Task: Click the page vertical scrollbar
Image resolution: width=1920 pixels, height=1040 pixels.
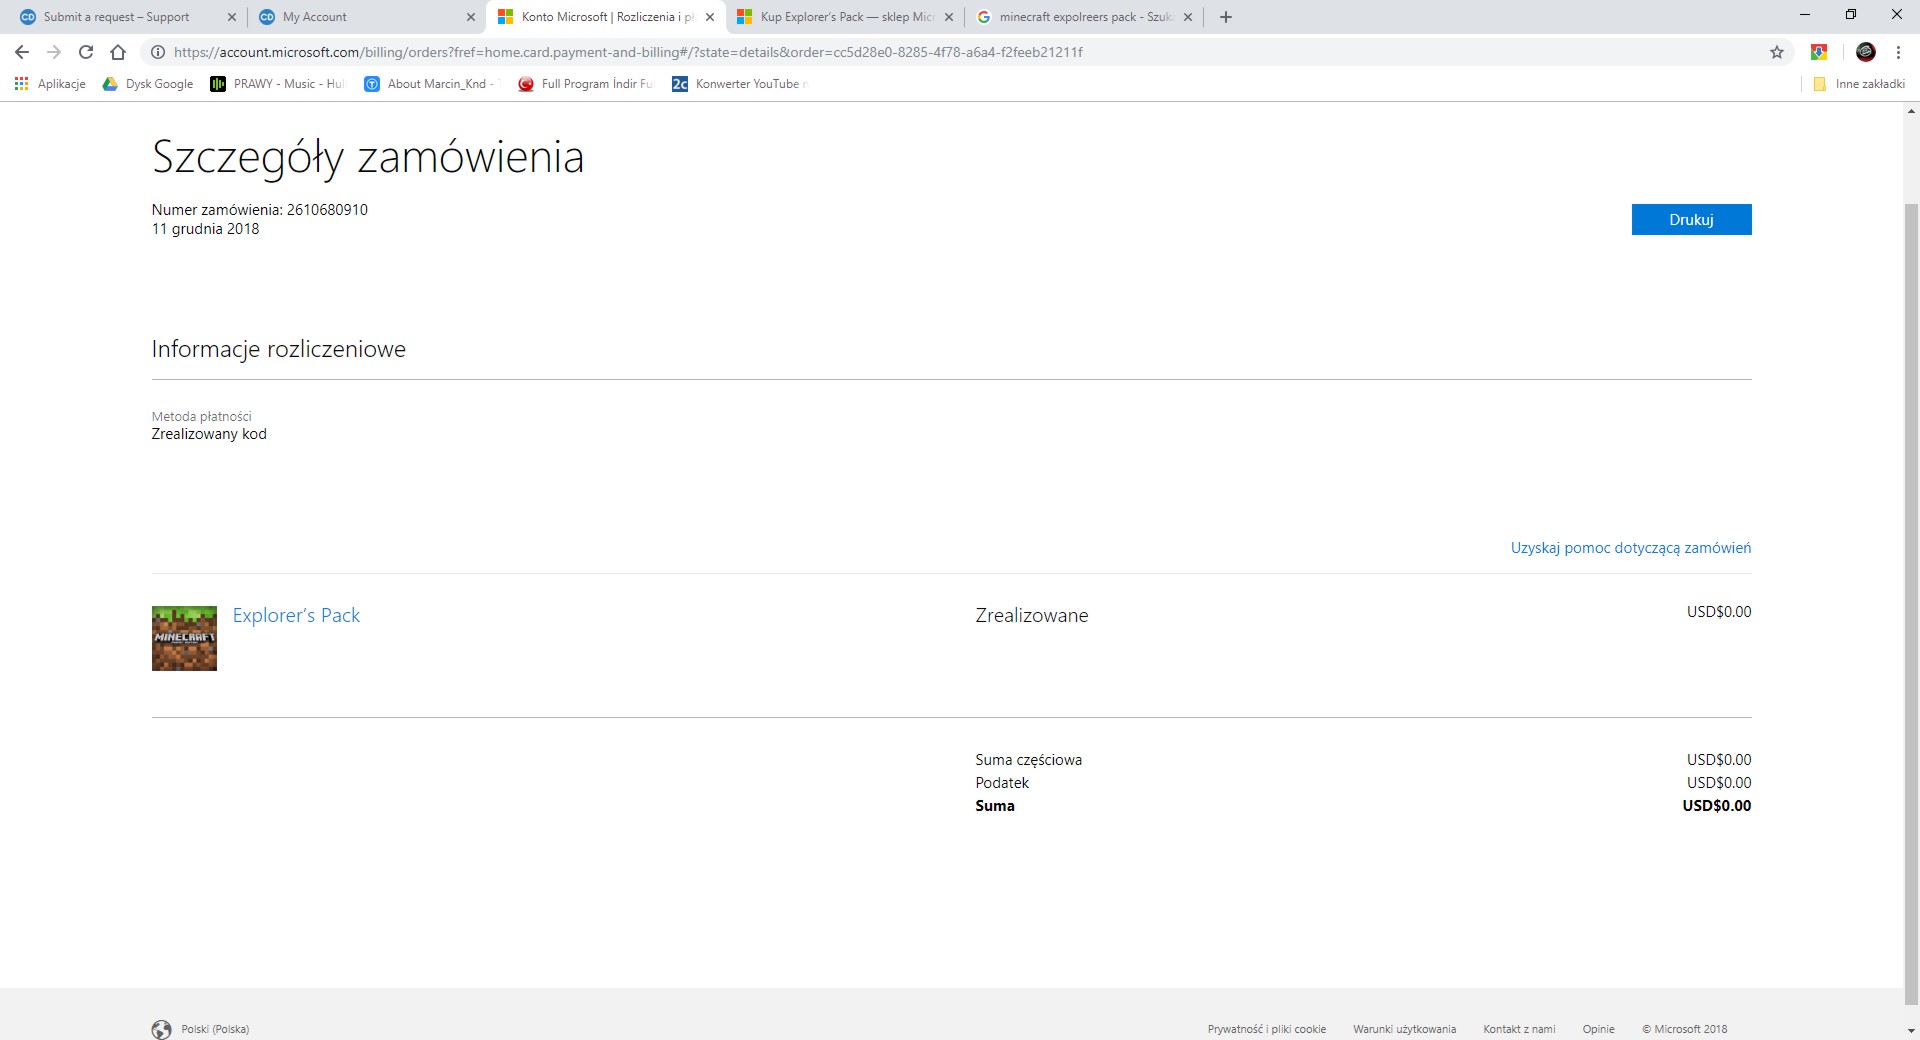Action: point(1911,605)
